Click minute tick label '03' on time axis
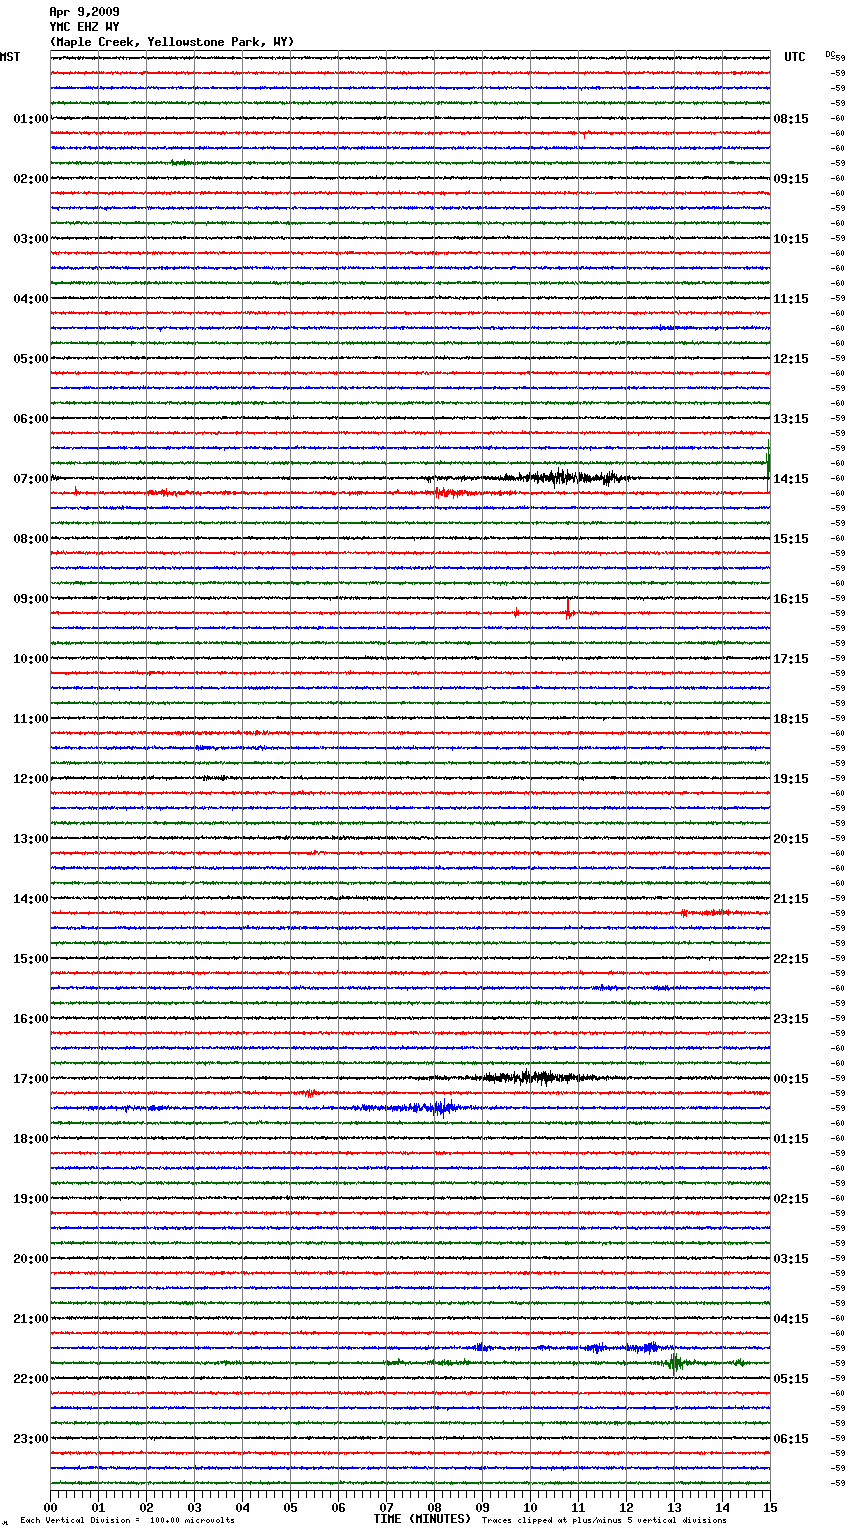The image size is (850, 1534). click(x=194, y=1507)
